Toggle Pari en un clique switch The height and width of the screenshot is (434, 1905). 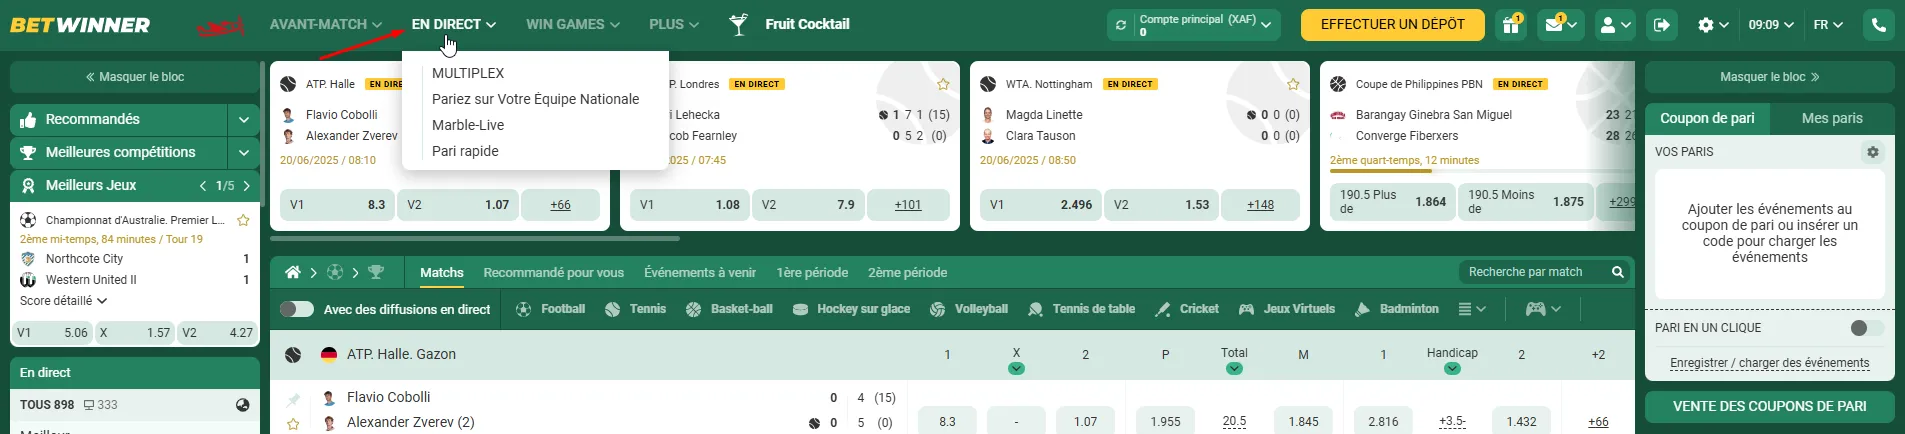click(1867, 328)
